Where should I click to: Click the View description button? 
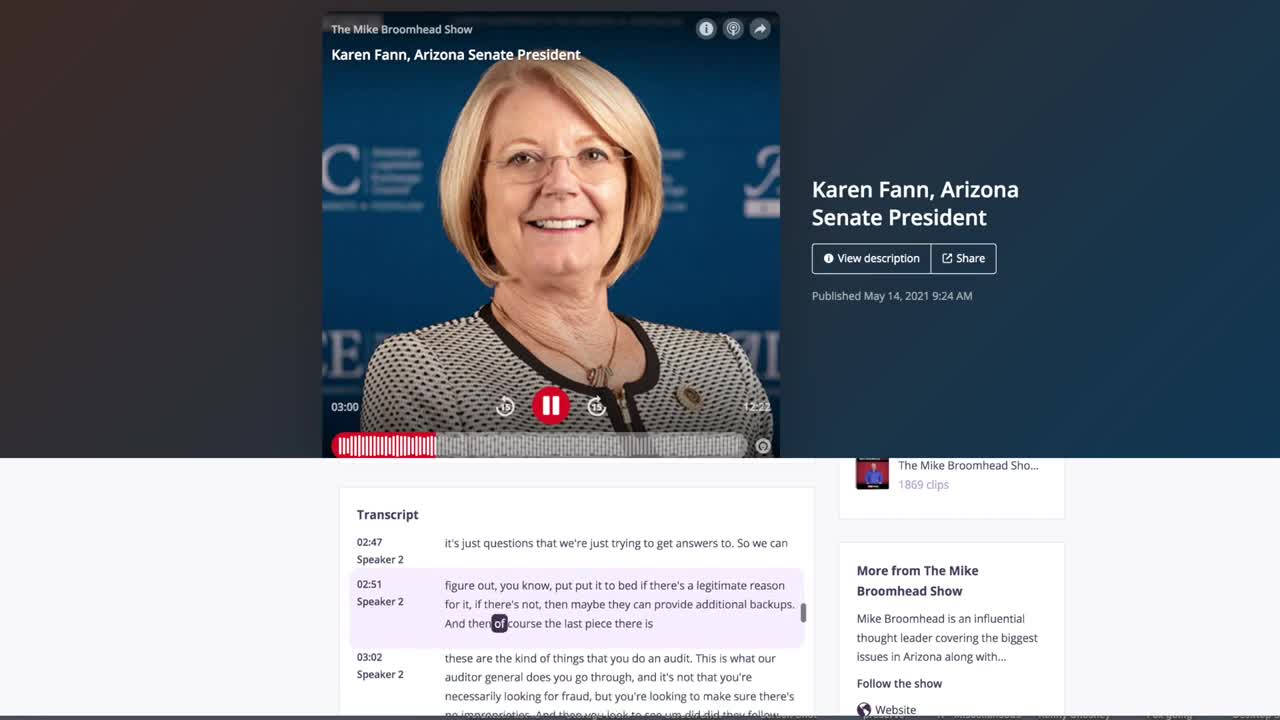click(871, 258)
